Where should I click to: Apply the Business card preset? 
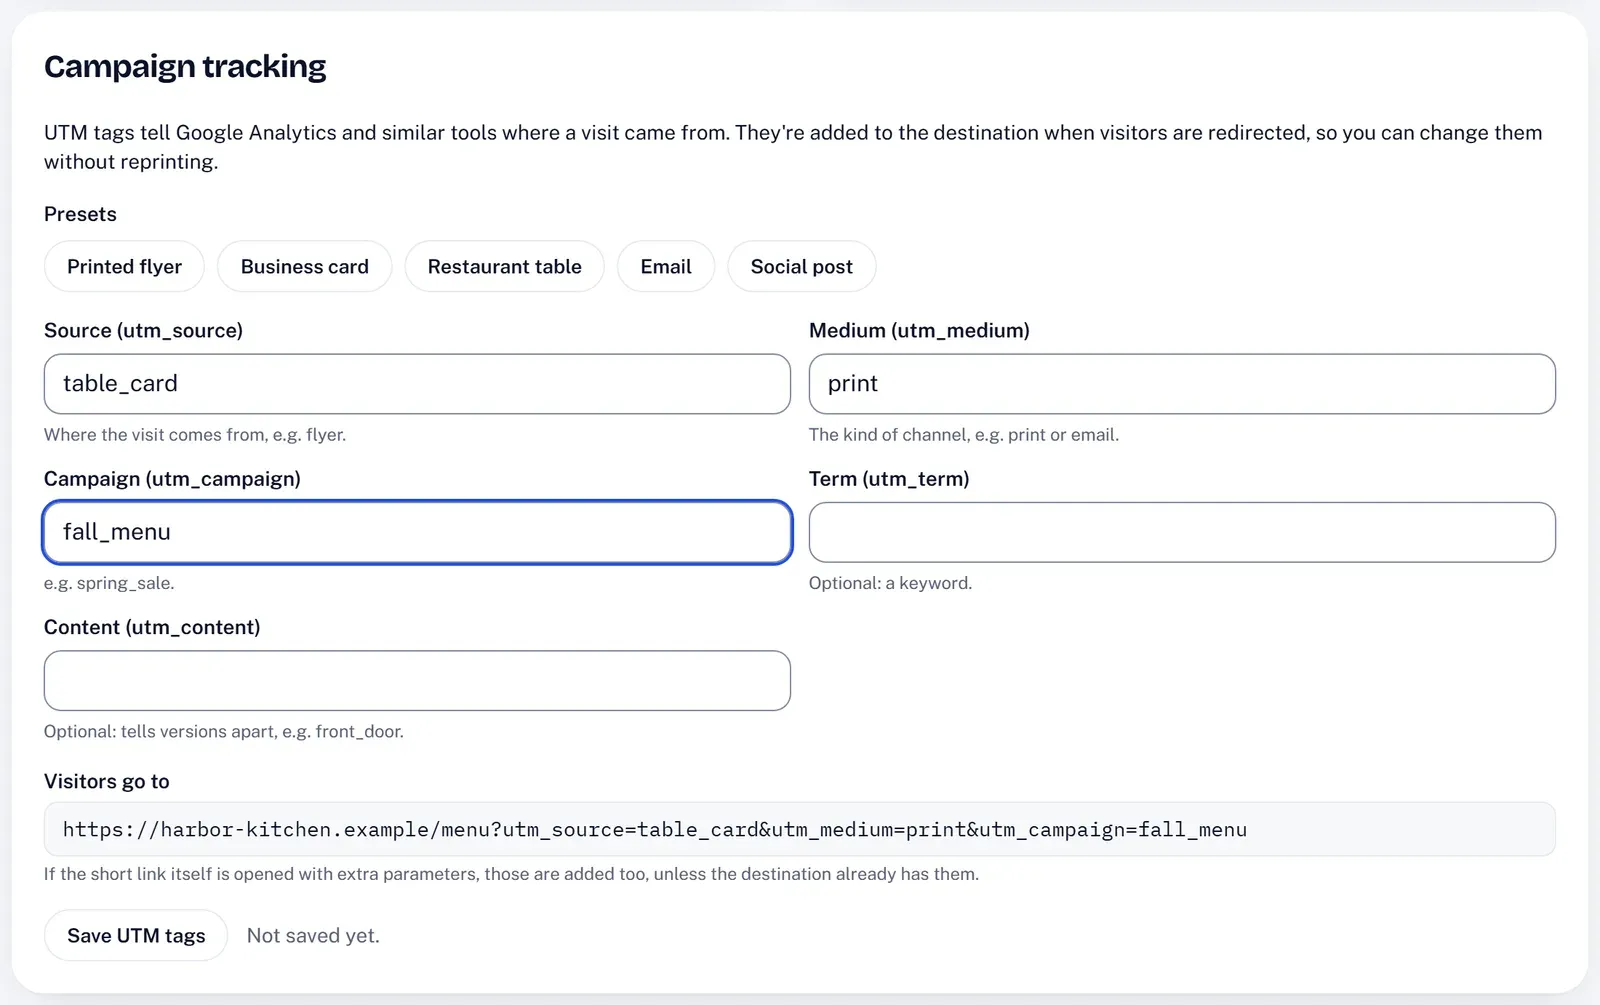pyautogui.click(x=304, y=266)
